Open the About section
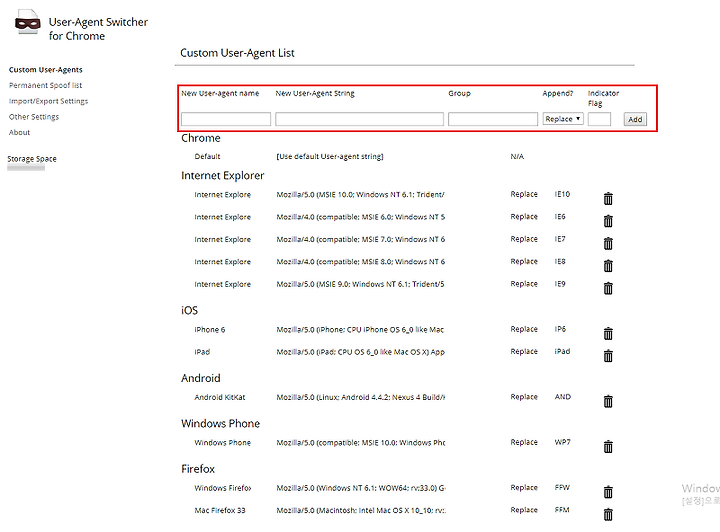 (x=19, y=132)
